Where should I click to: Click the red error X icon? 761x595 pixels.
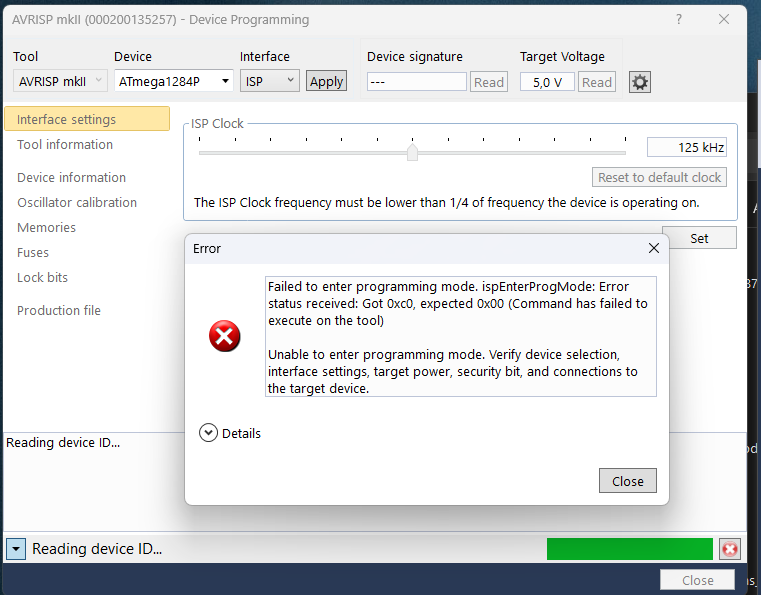[x=224, y=336]
